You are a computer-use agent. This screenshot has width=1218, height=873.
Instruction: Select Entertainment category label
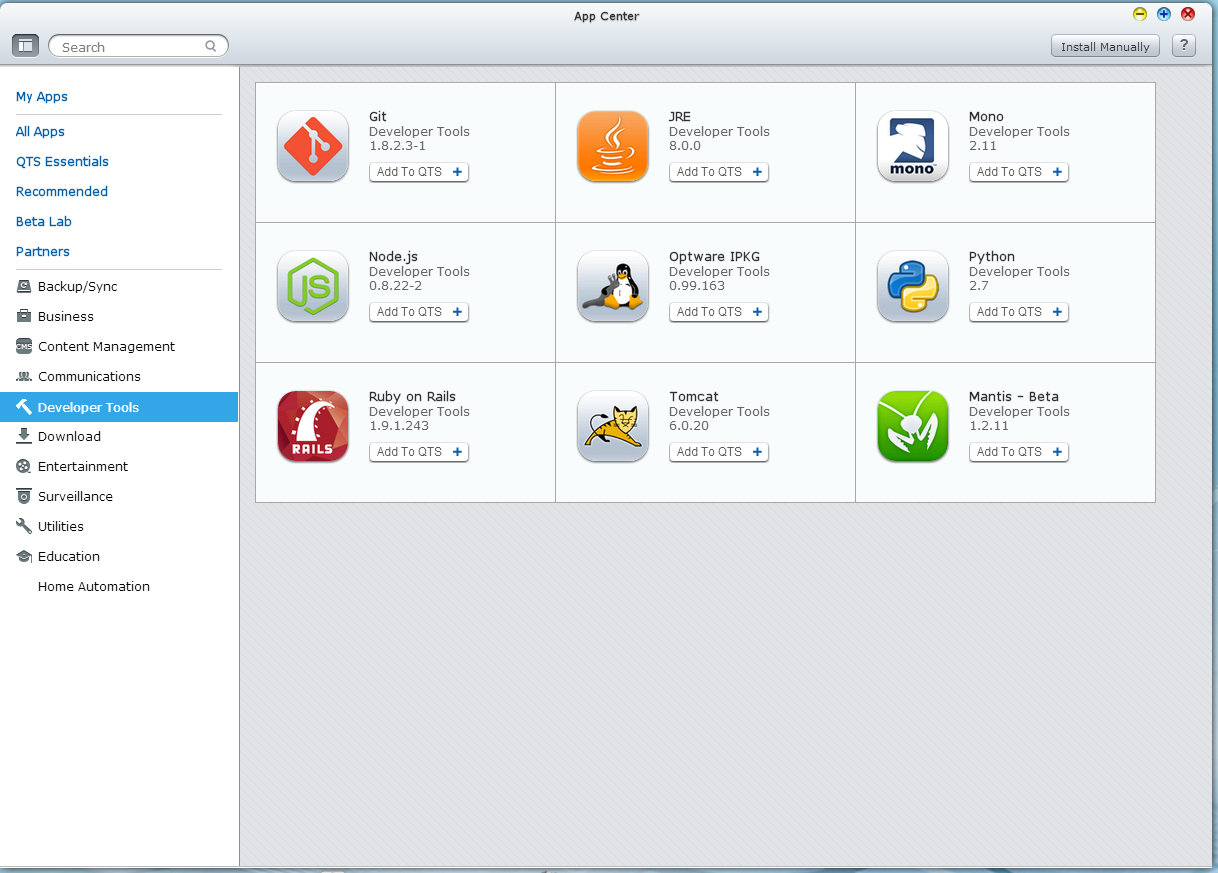tap(83, 466)
